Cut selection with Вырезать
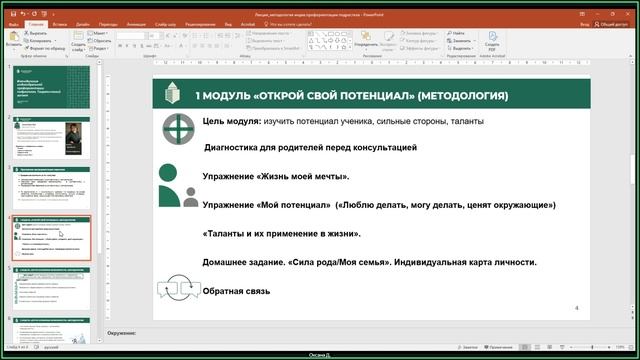 [36, 33]
